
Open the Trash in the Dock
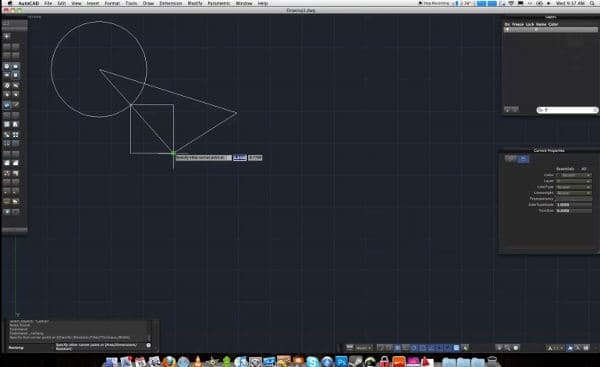[492, 362]
